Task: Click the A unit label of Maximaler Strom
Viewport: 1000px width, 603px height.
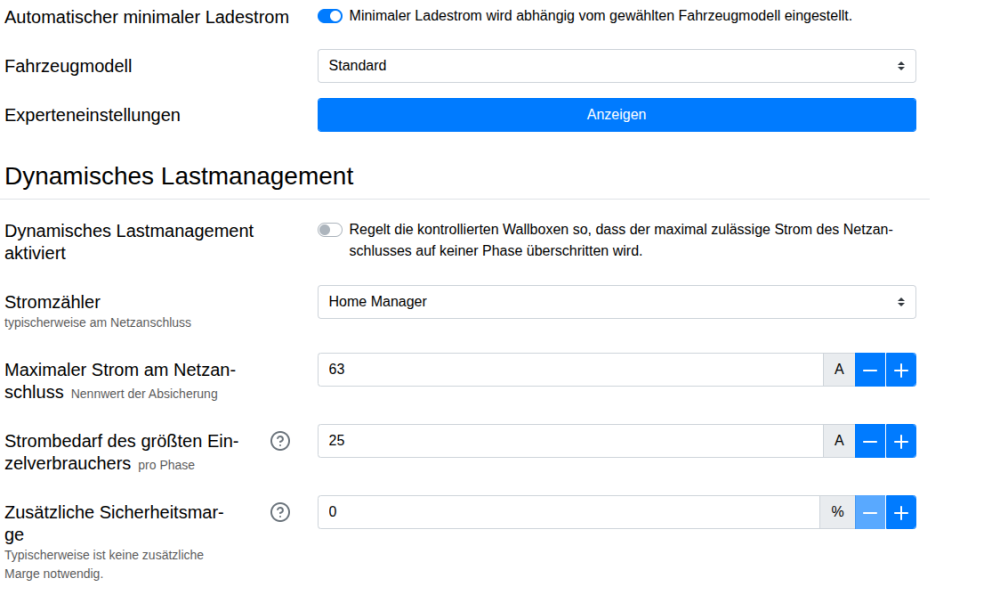Action: tap(839, 370)
